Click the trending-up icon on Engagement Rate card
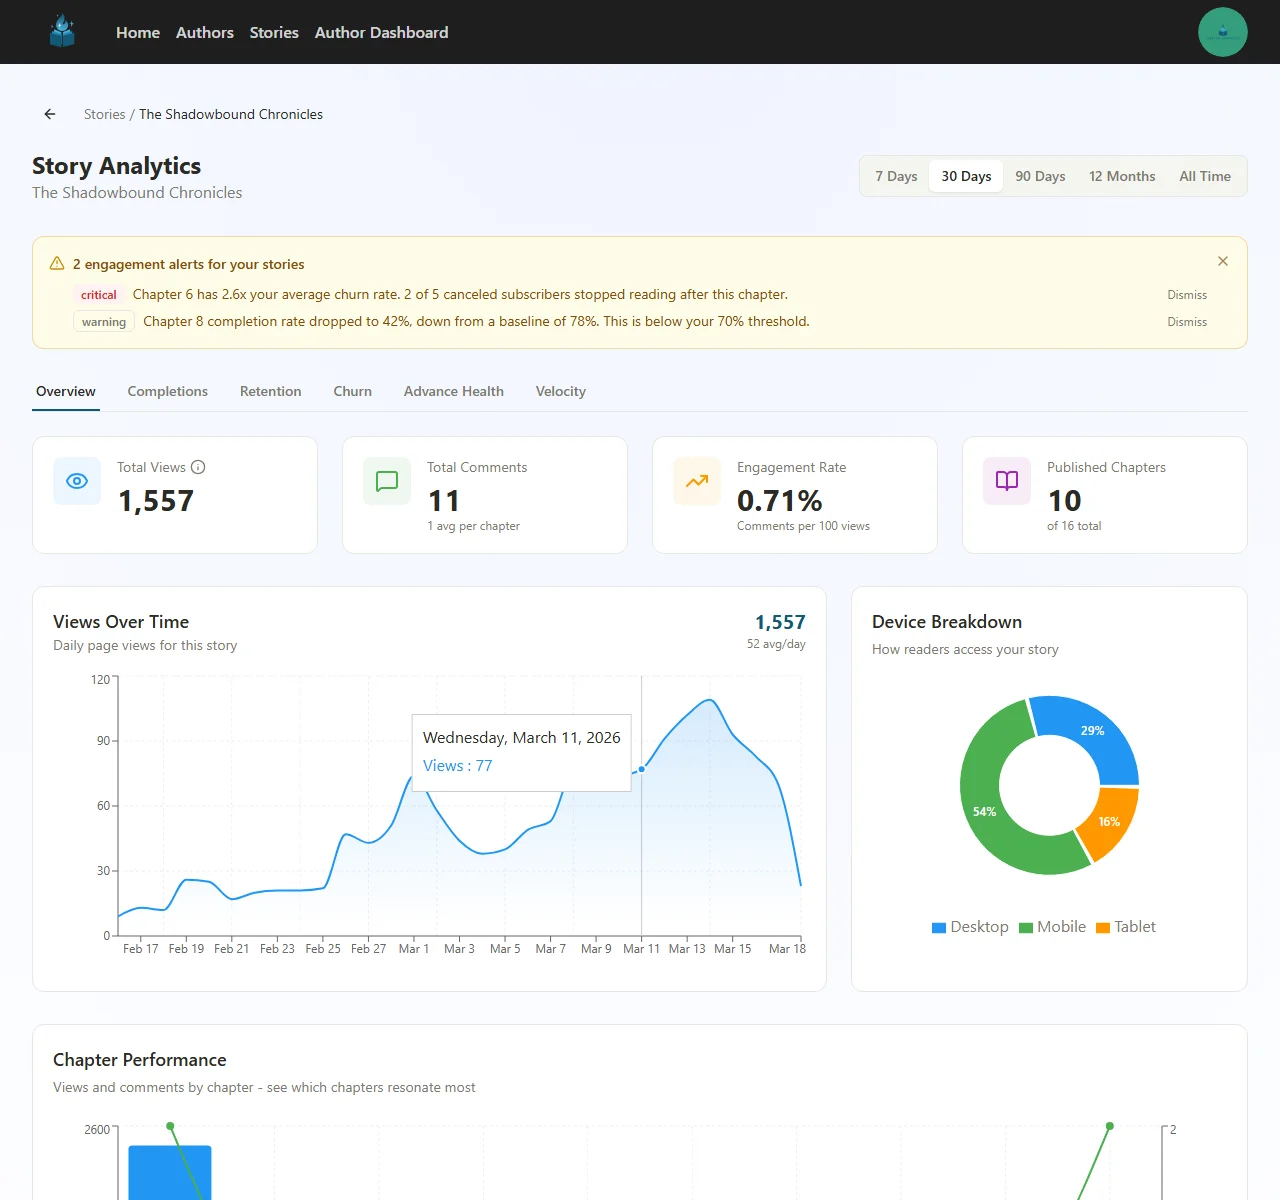Image resolution: width=1280 pixels, height=1200 pixels. coord(696,481)
